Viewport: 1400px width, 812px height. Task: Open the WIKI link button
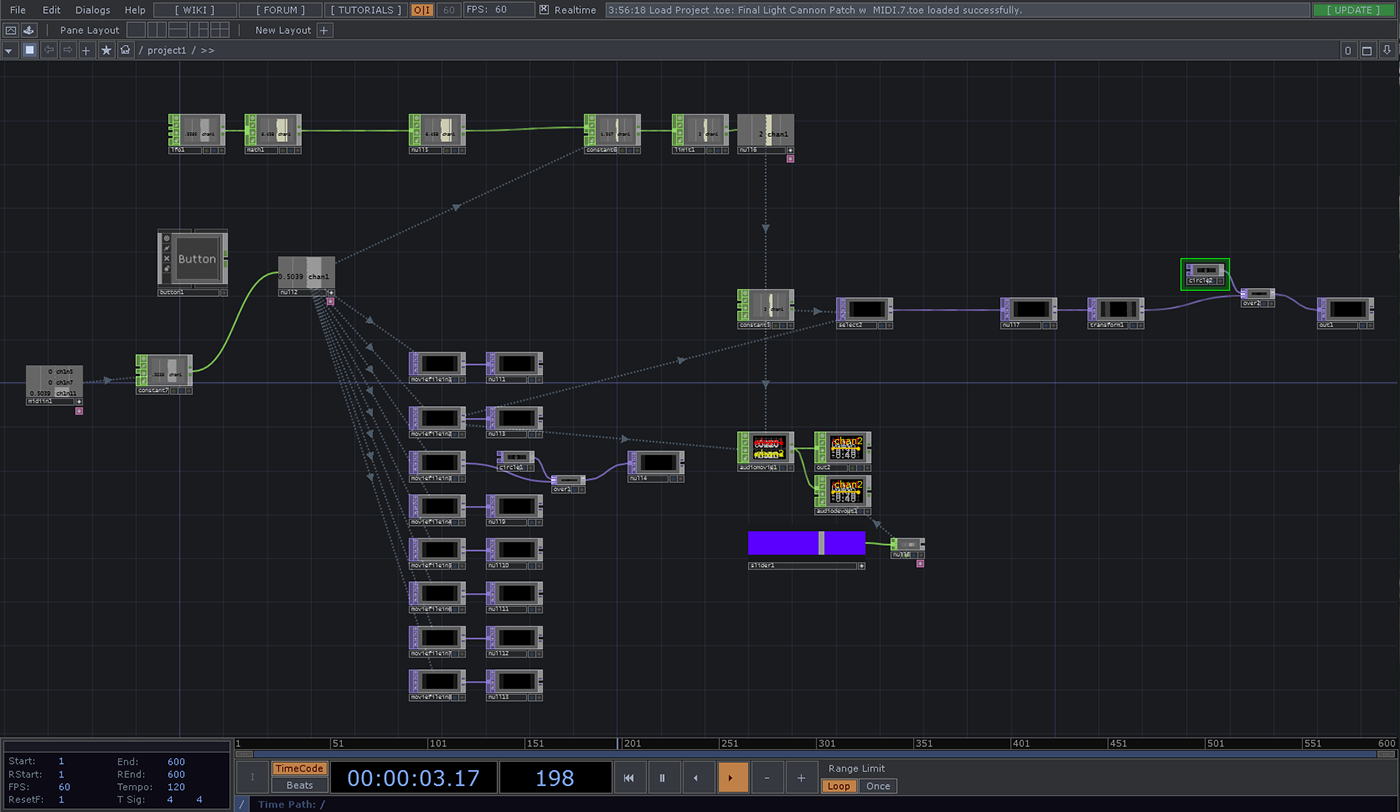[x=195, y=10]
